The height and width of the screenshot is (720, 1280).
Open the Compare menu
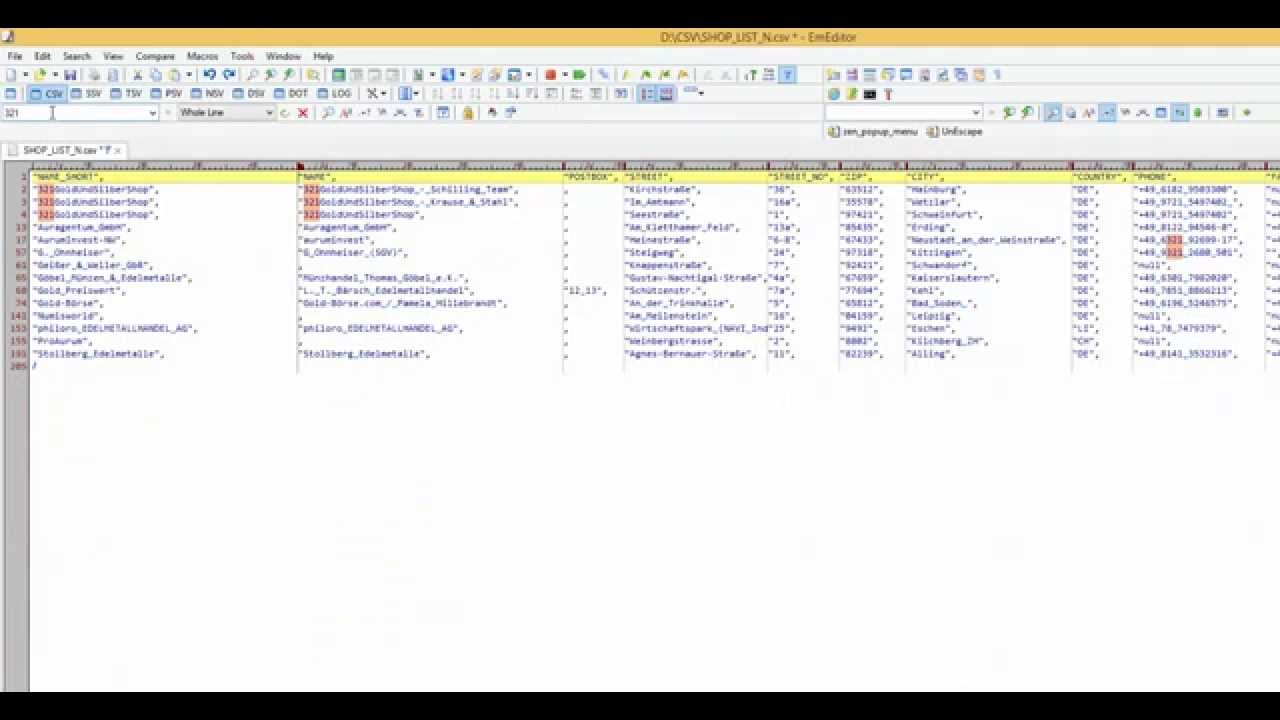click(155, 56)
